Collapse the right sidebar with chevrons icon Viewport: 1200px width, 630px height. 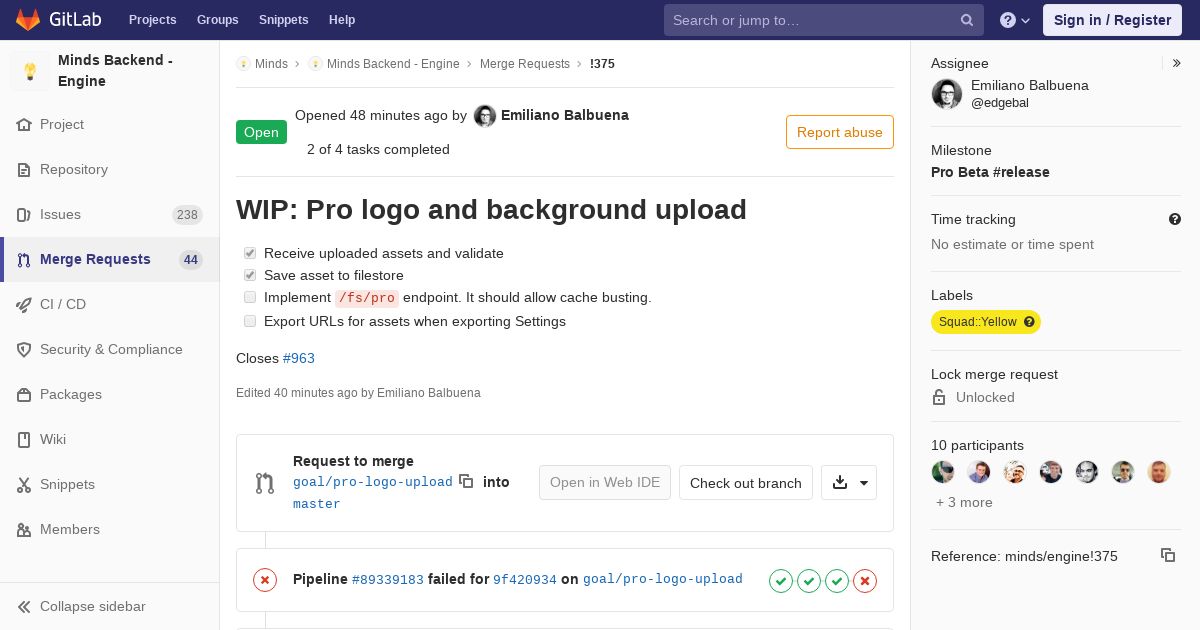[x=1177, y=63]
